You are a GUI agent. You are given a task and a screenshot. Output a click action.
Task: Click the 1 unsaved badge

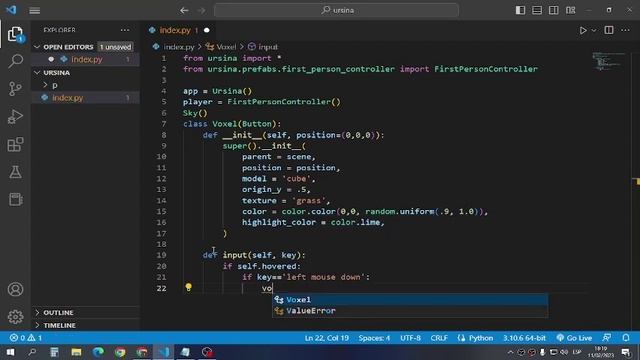click(x=116, y=47)
